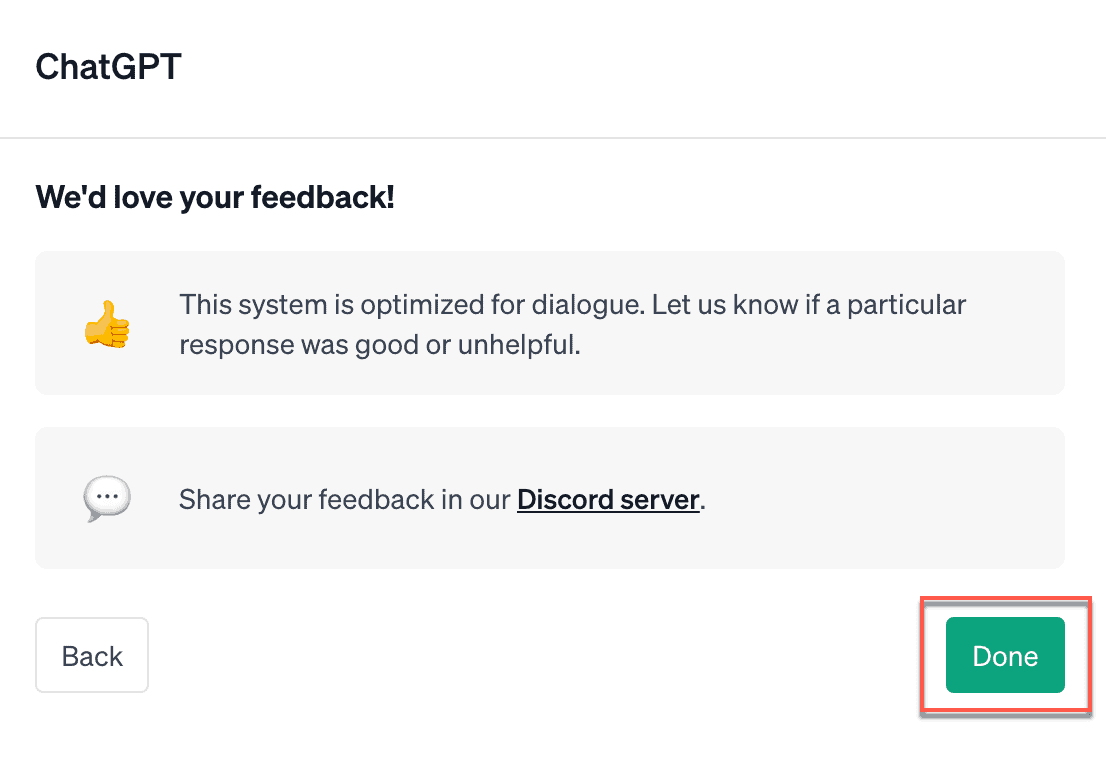Return to previous step using Back
The width and height of the screenshot is (1106, 762).
pyautogui.click(x=92, y=655)
